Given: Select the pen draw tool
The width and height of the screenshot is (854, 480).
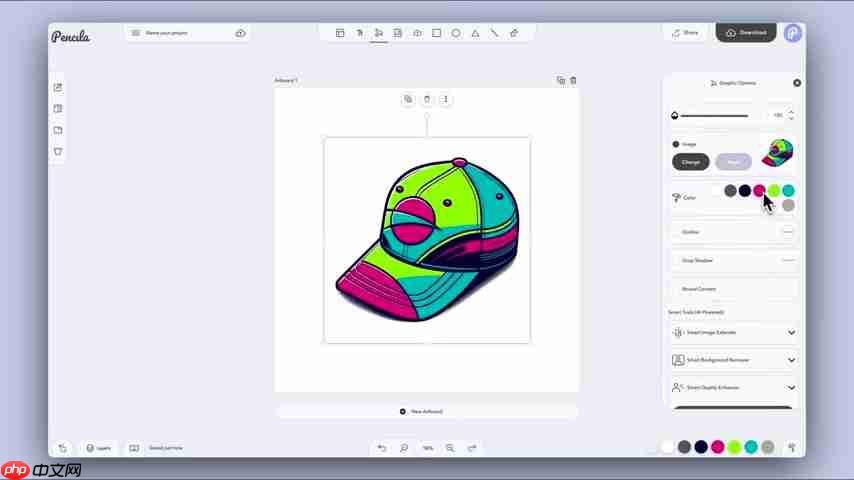Looking at the screenshot, I should pyautogui.click(x=514, y=33).
